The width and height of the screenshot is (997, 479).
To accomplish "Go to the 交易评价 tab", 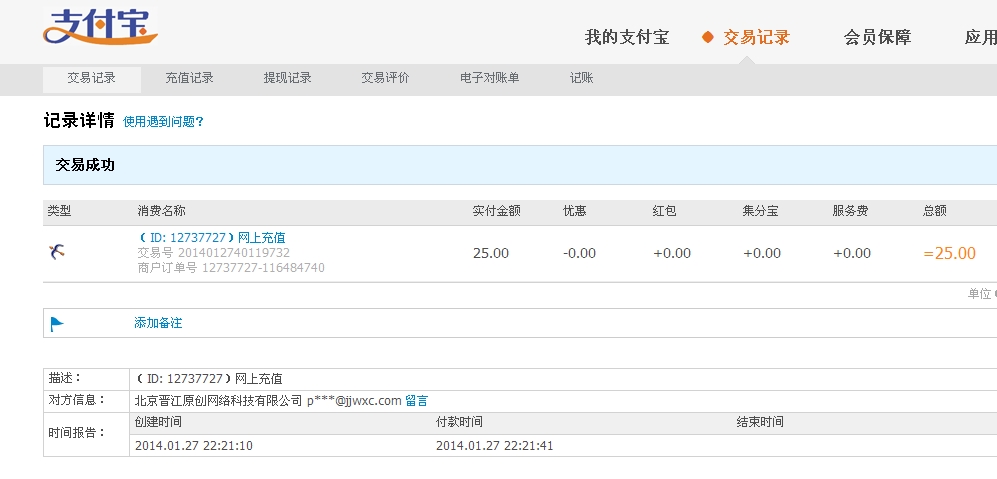I will click(385, 79).
